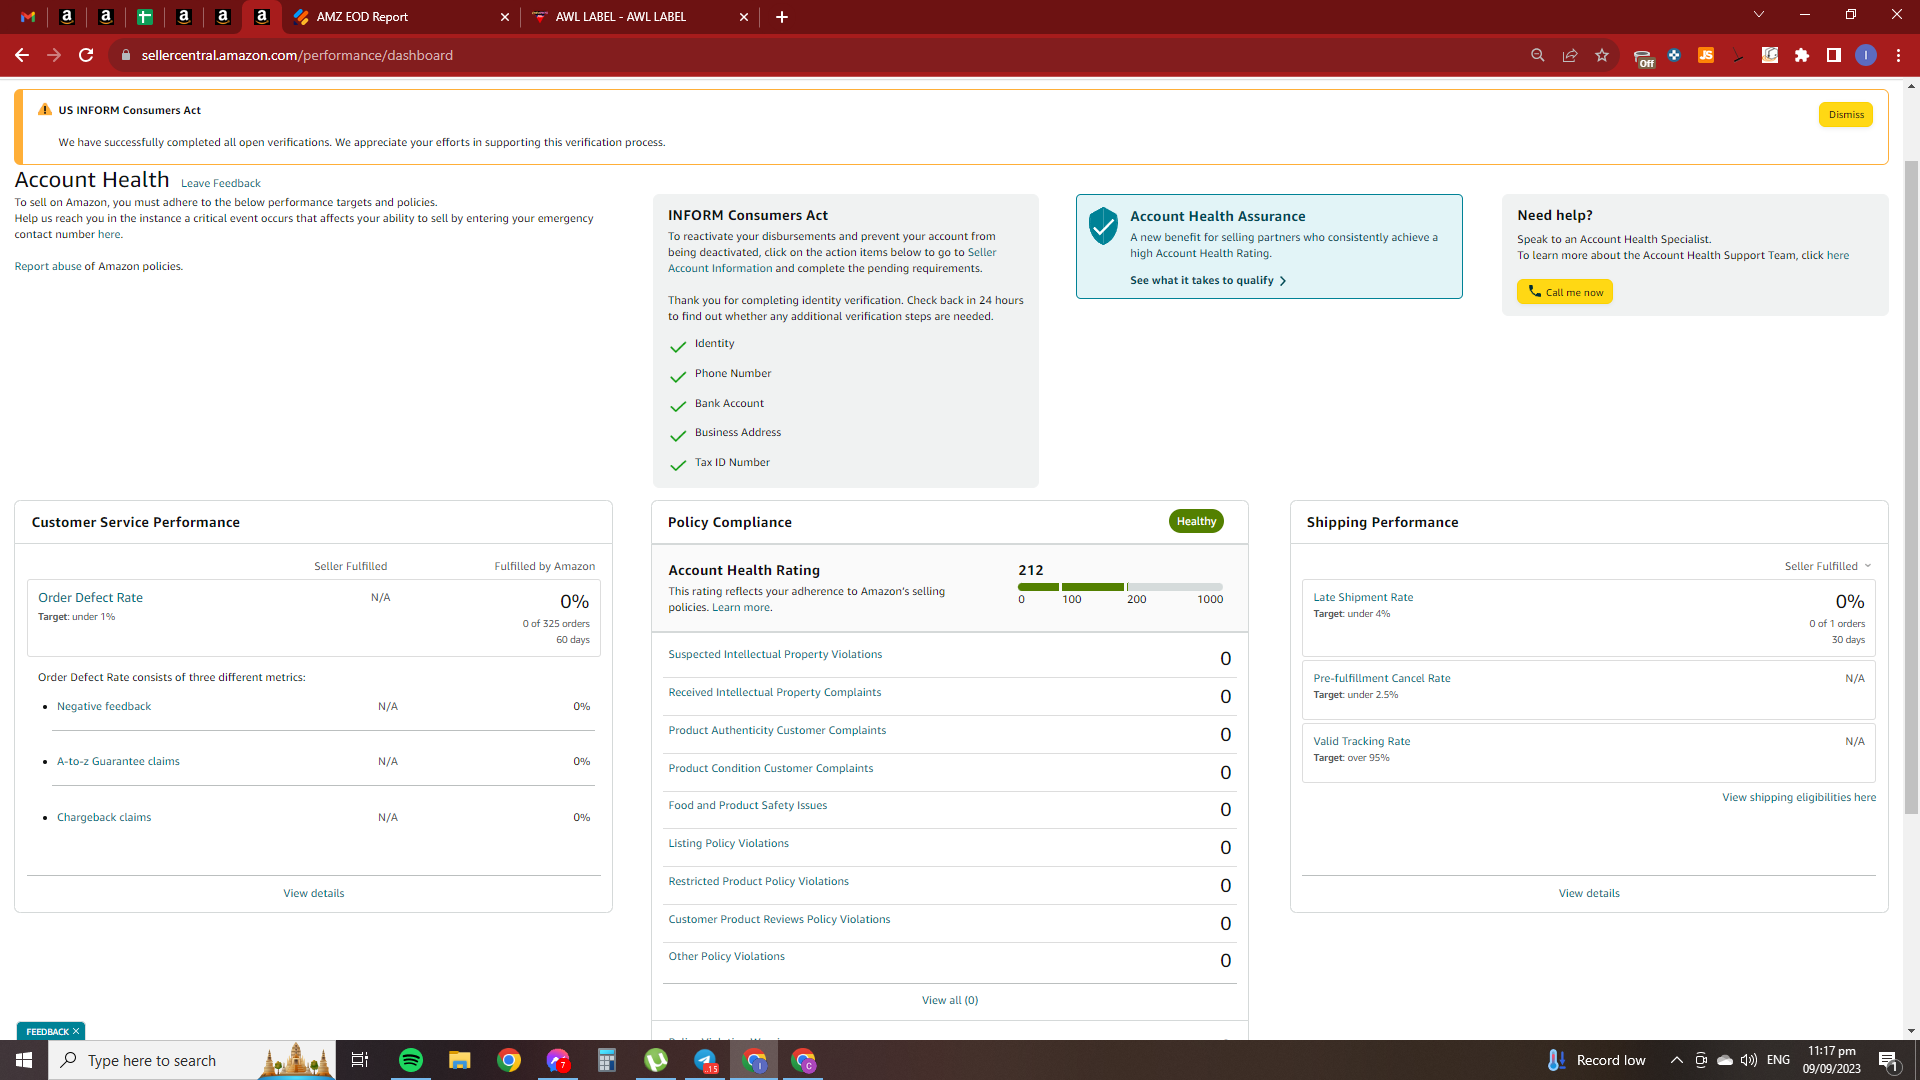Go back to the previous page
1920x1080 pixels.
click(x=22, y=55)
